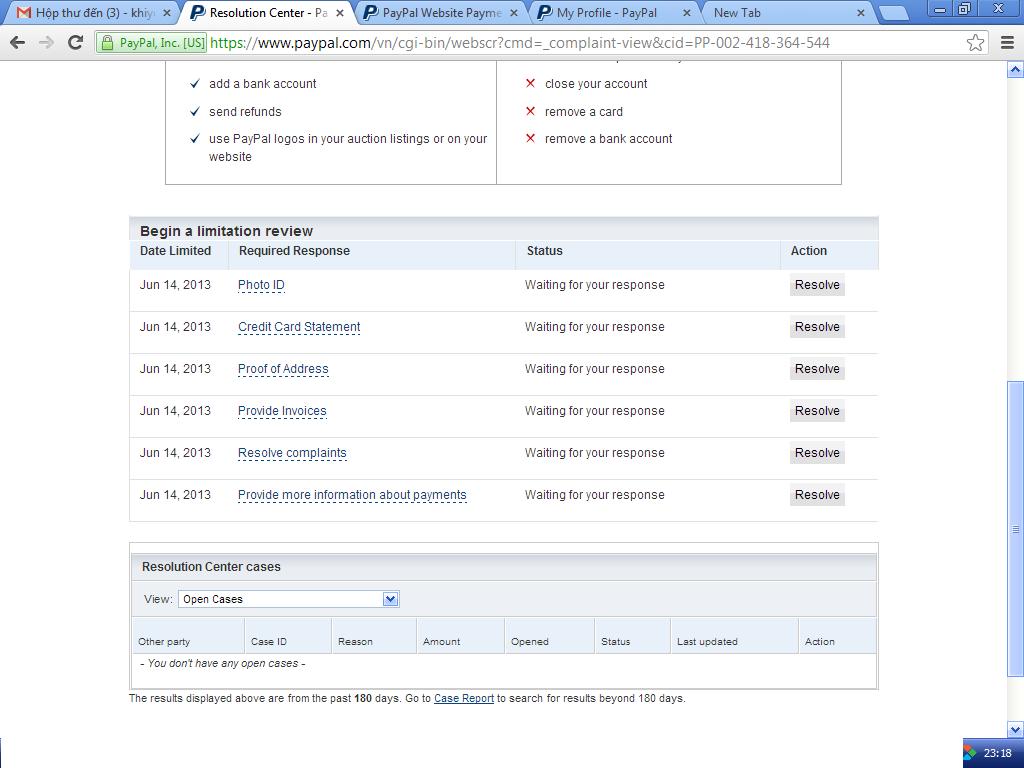Close the PayPal Website Payments tab
This screenshot has height=768, width=1024.
click(x=514, y=13)
